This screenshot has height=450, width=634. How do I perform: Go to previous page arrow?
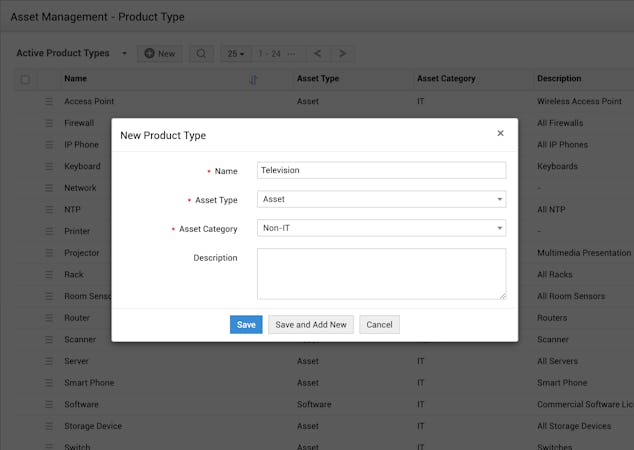(318, 53)
